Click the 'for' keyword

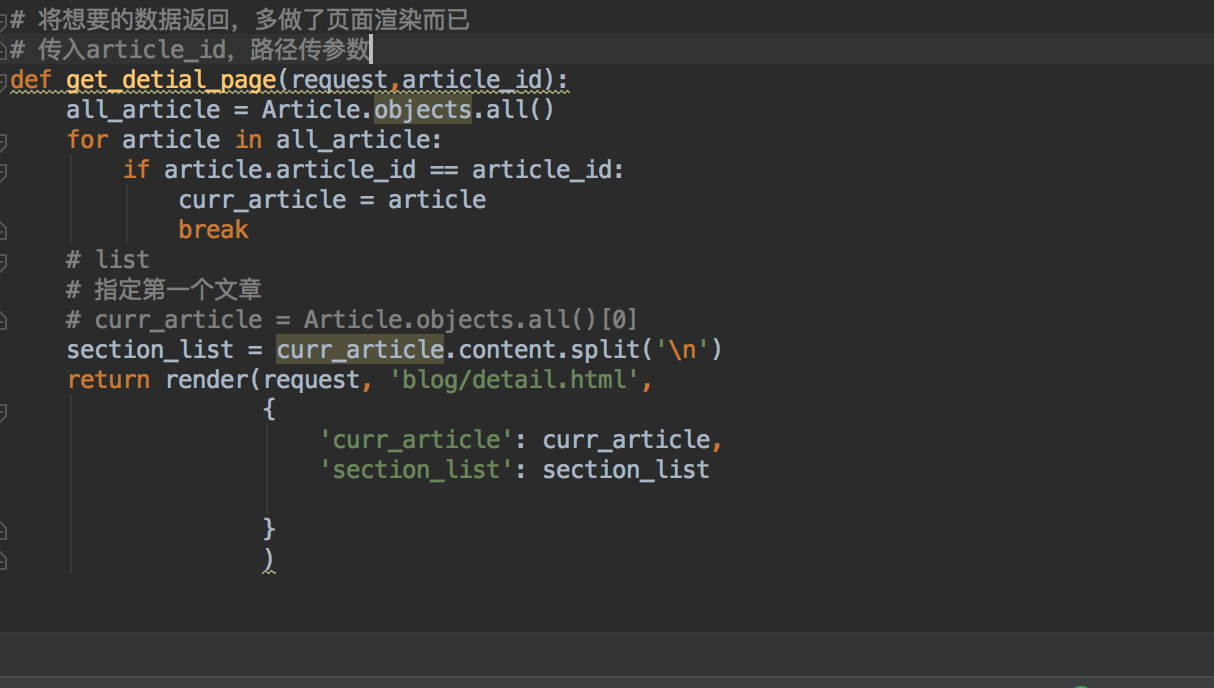pyautogui.click(x=87, y=139)
